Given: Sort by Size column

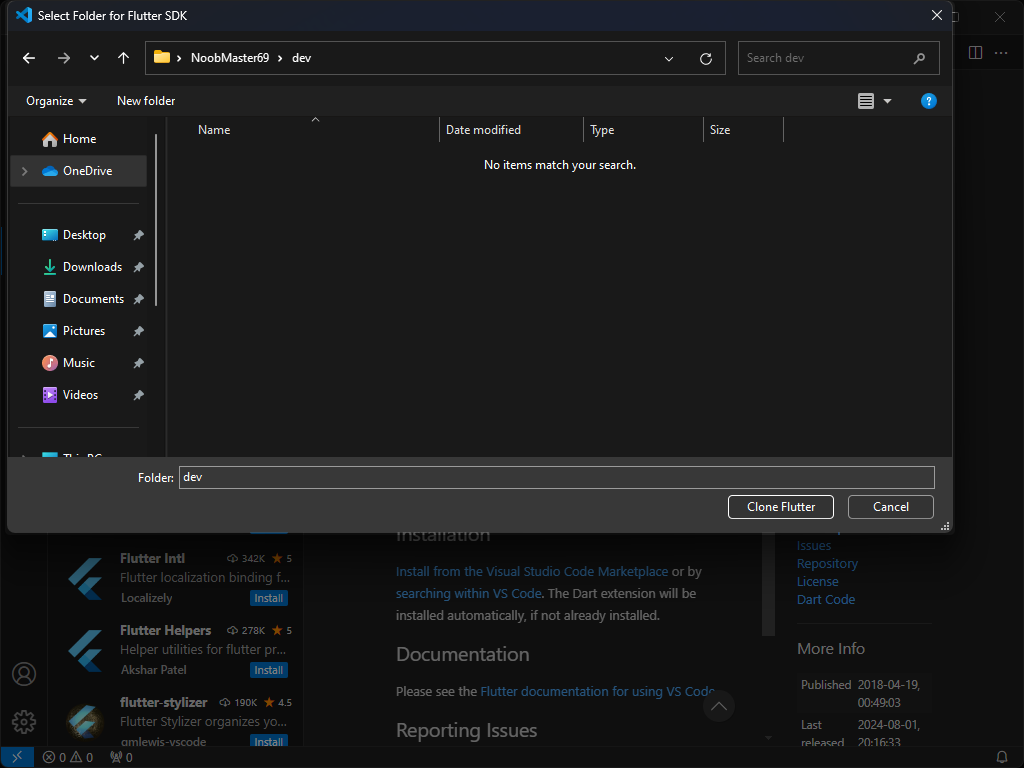Looking at the screenshot, I should pyautogui.click(x=720, y=130).
